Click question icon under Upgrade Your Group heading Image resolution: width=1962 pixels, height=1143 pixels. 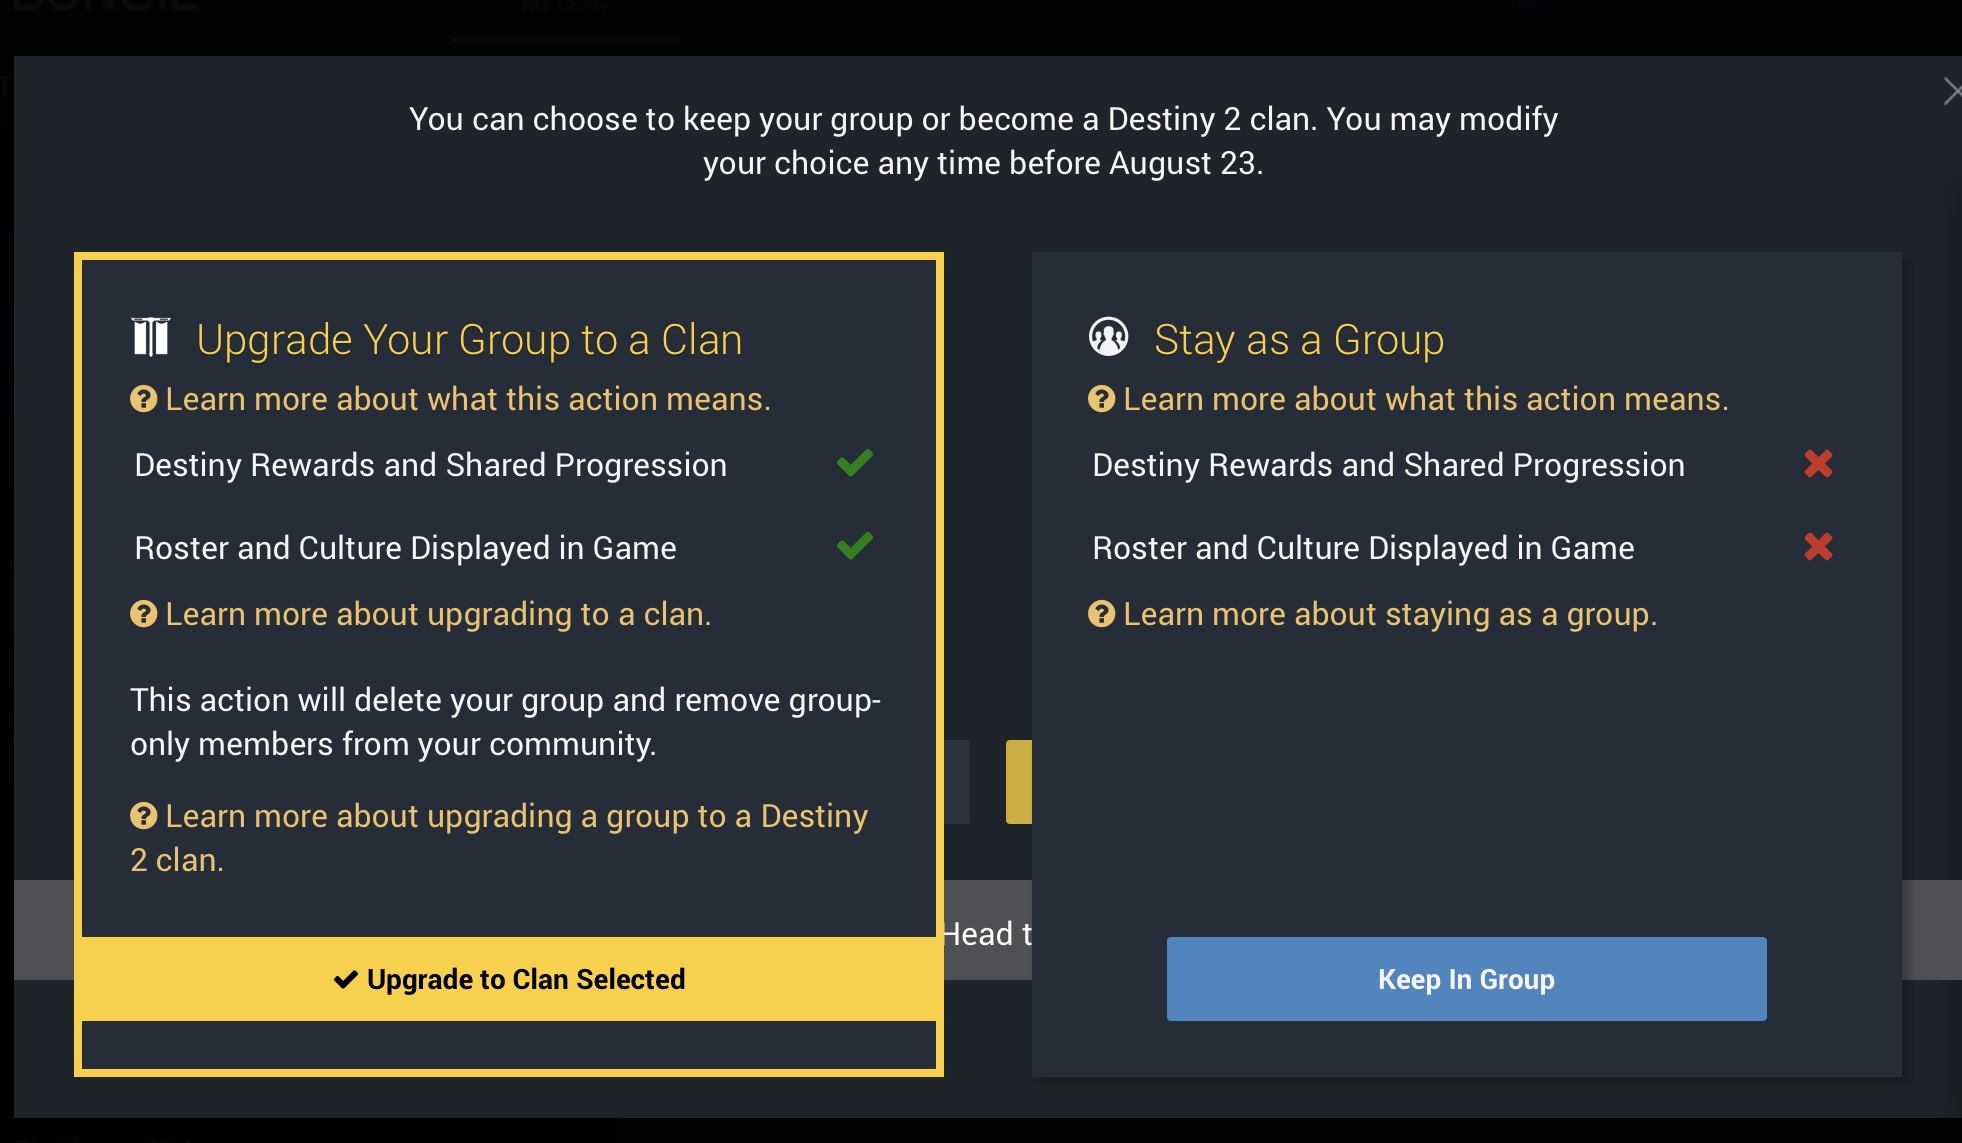click(144, 399)
